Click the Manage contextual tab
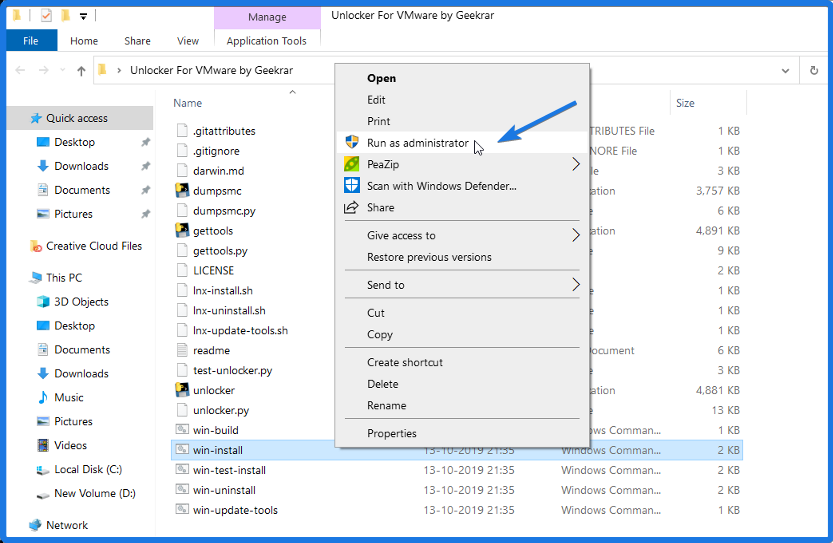The image size is (833, 543). (267, 17)
